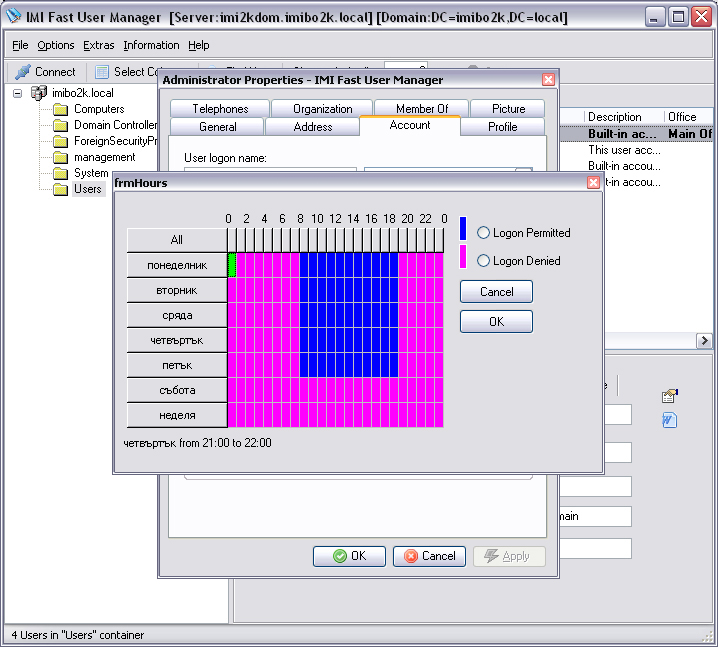Click OK in the frmHours dialog
718x647 pixels.
coord(496,322)
